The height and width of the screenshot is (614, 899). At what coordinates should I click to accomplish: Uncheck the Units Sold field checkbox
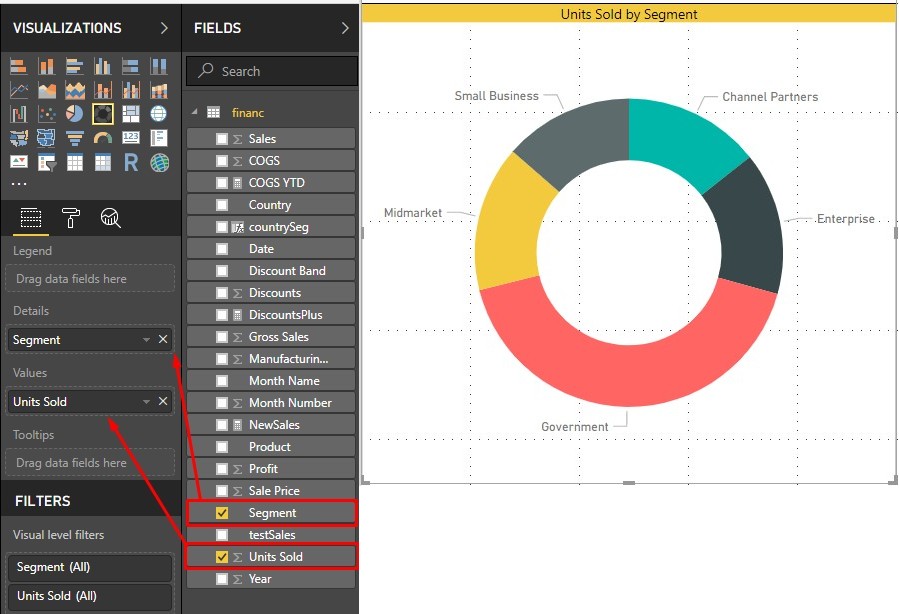(222, 557)
